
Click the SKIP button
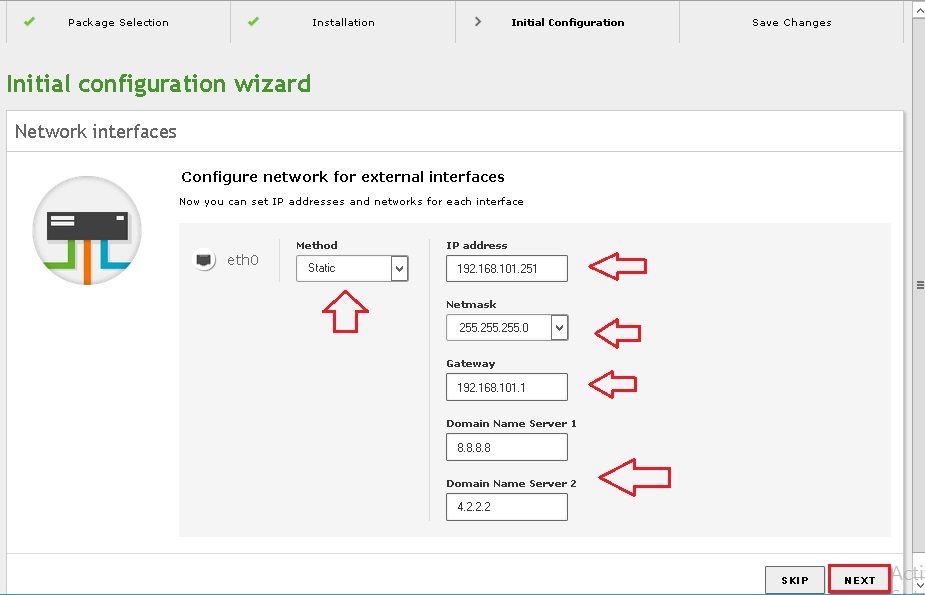click(x=795, y=580)
